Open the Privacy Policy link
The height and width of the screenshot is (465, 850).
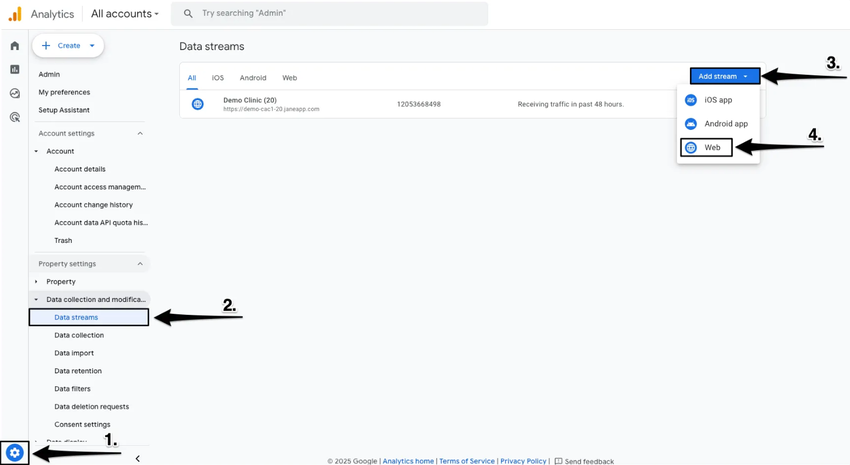coord(523,461)
